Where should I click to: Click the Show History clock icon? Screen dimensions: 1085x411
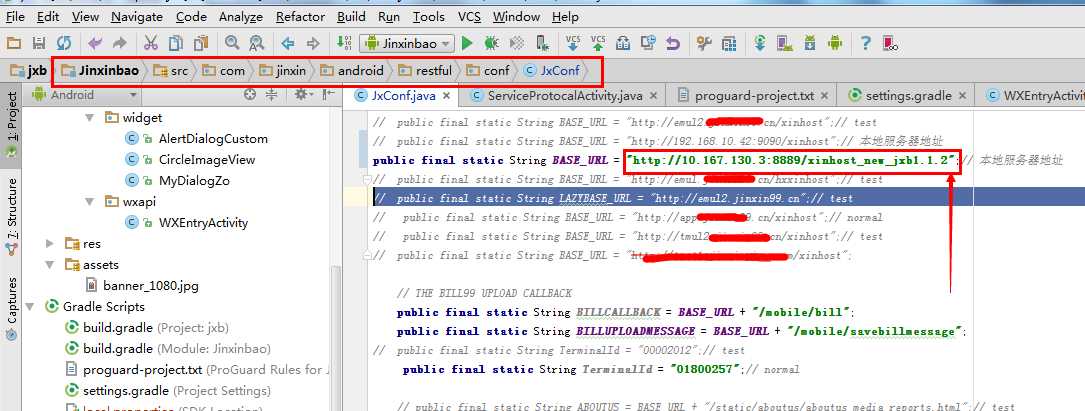(x=648, y=43)
